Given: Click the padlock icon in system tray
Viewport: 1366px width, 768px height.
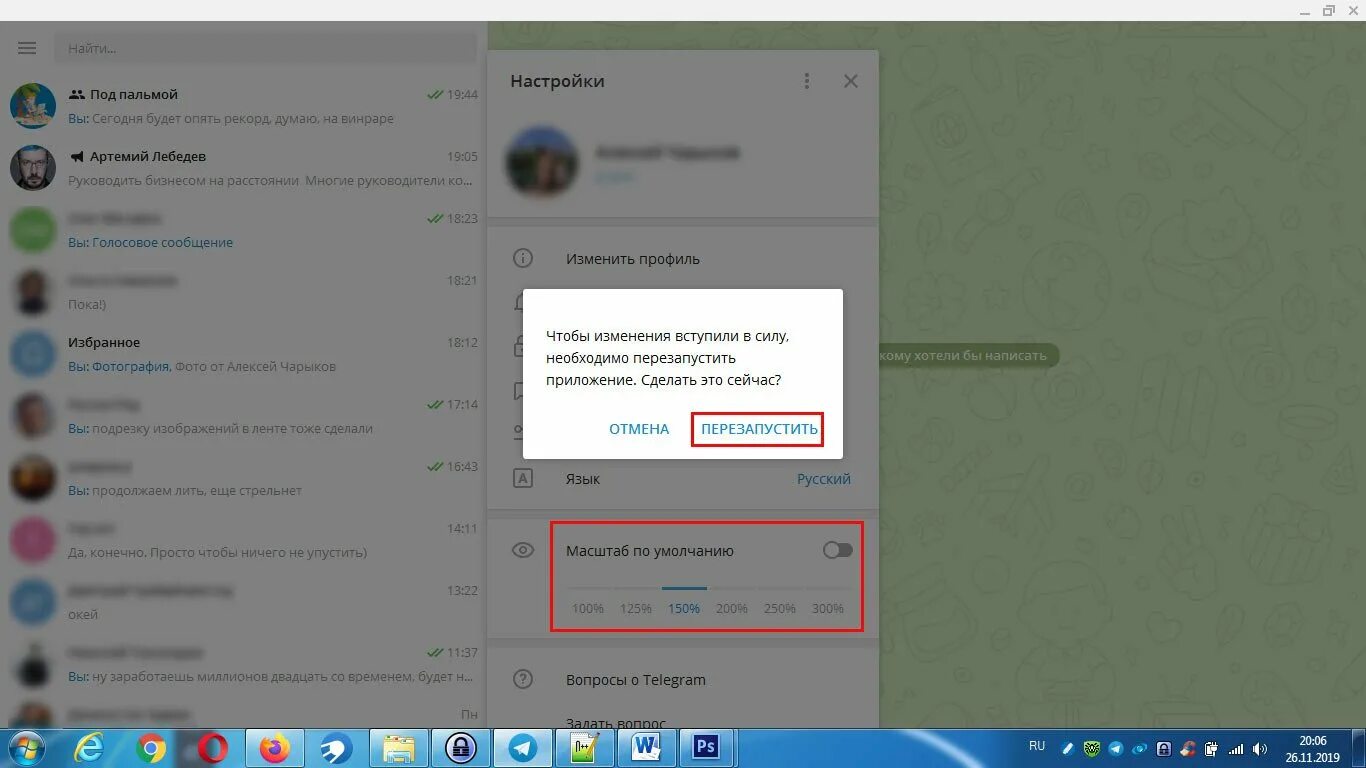Looking at the screenshot, I should click(x=1163, y=748).
